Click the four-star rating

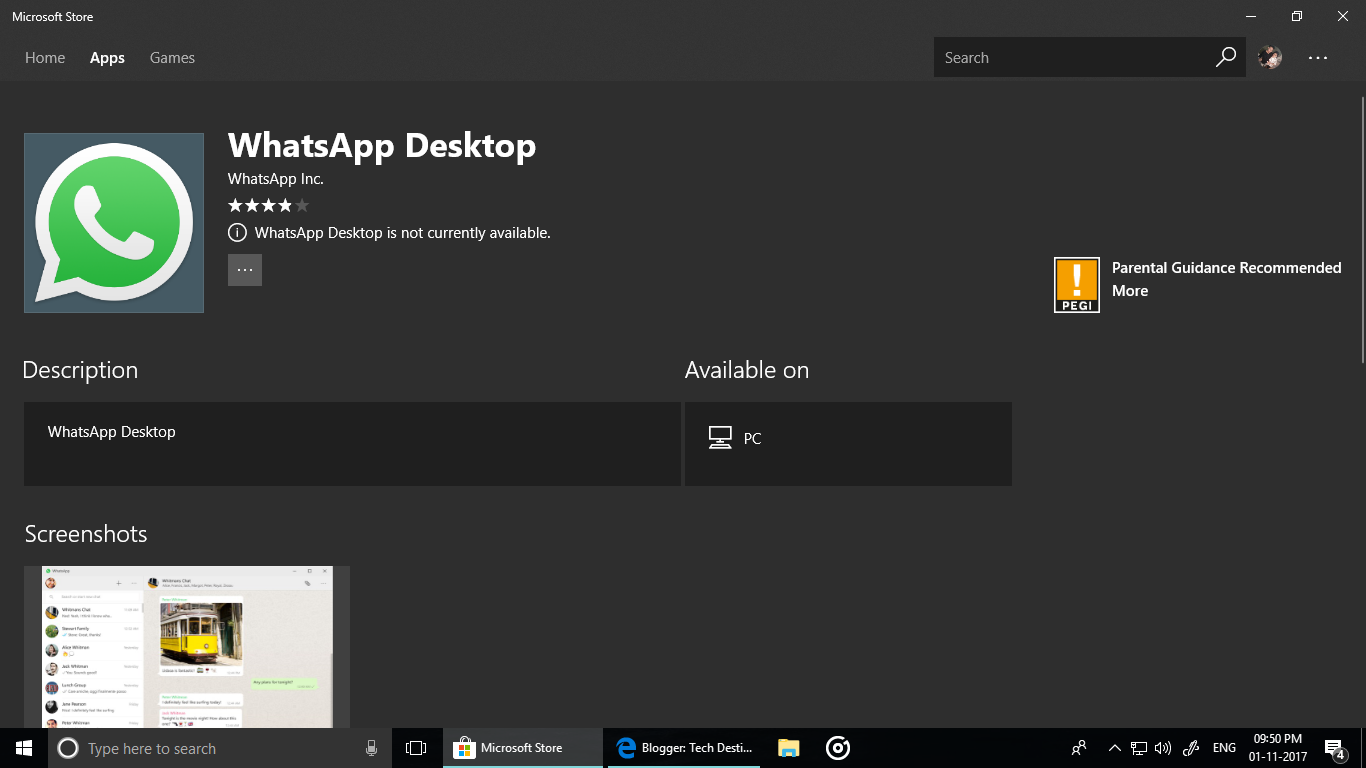269,206
